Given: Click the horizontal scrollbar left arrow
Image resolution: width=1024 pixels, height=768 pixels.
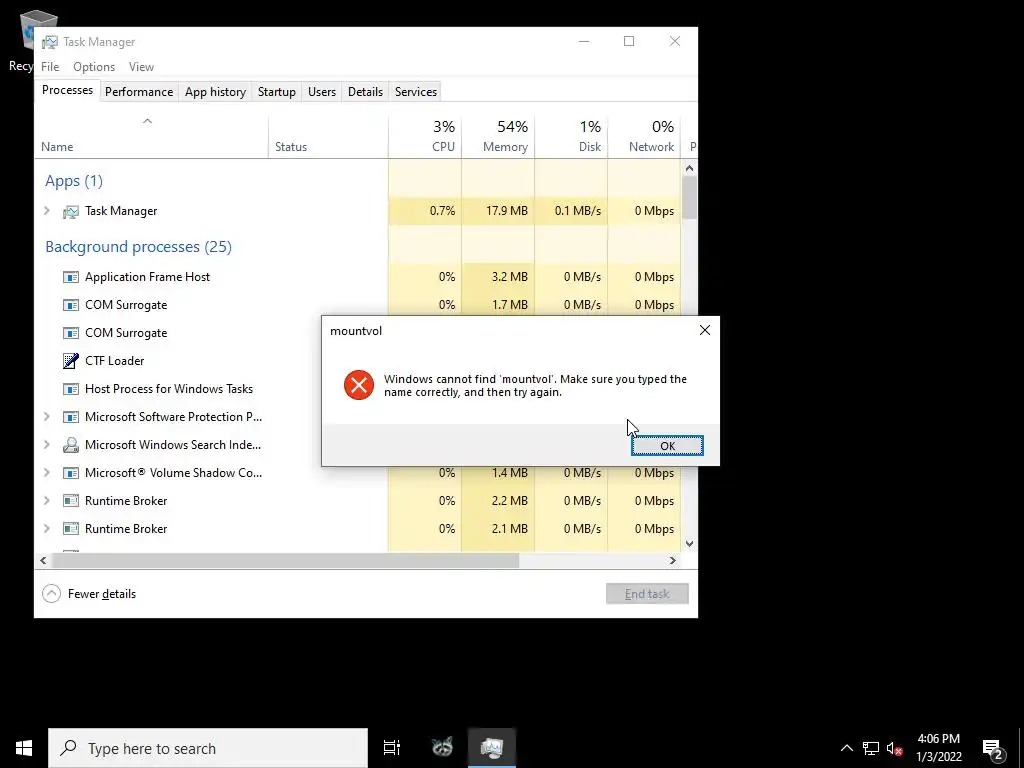Looking at the screenshot, I should (43, 560).
